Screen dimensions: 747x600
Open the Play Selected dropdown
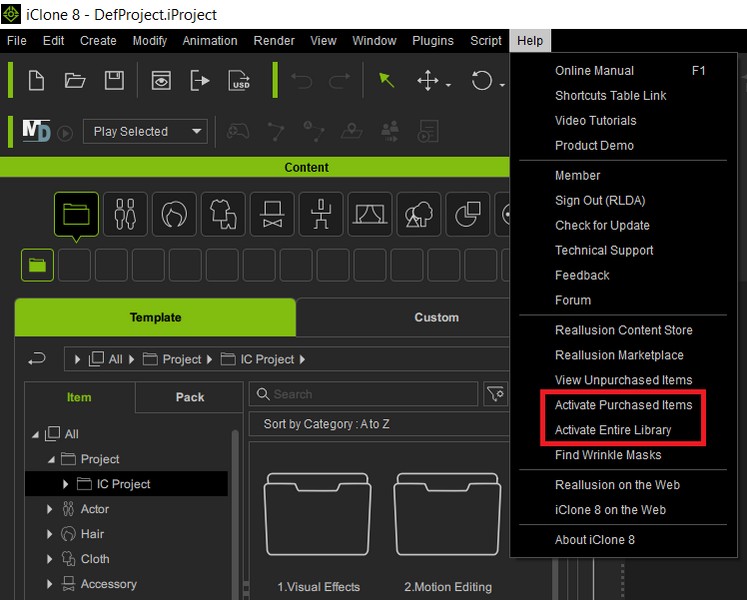pyautogui.click(x=145, y=131)
